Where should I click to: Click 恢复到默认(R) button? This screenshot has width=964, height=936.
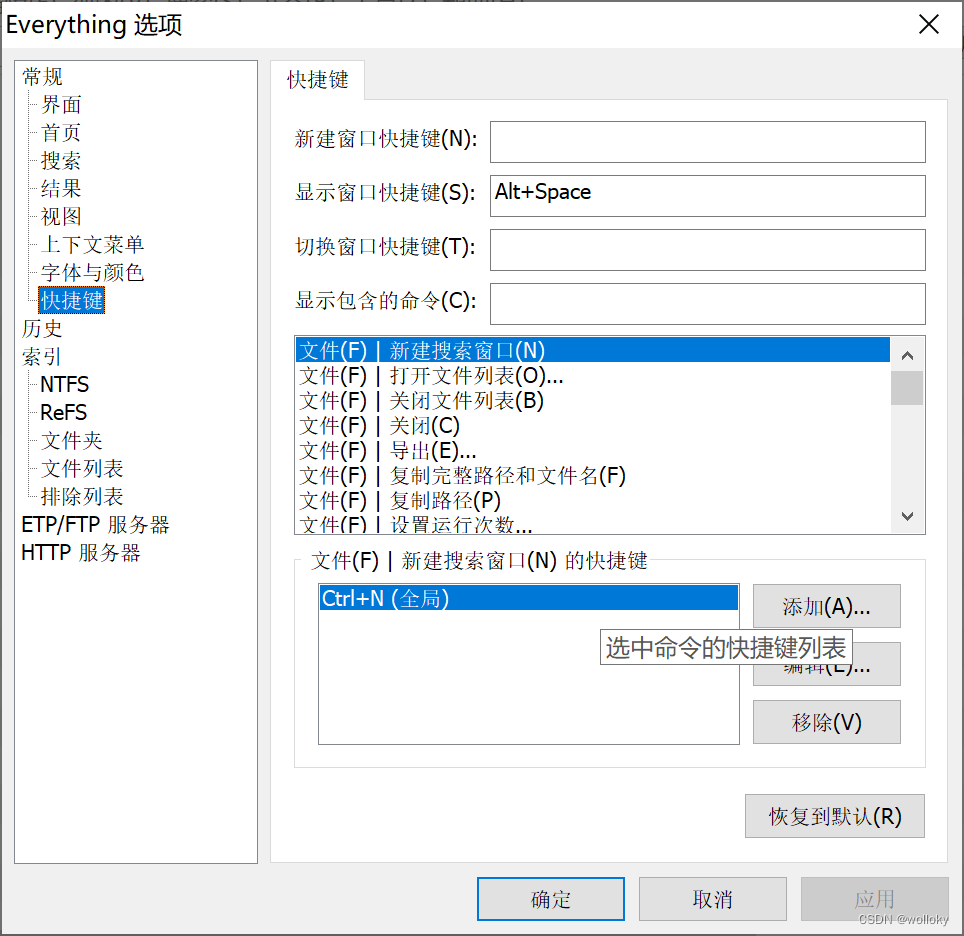click(835, 816)
